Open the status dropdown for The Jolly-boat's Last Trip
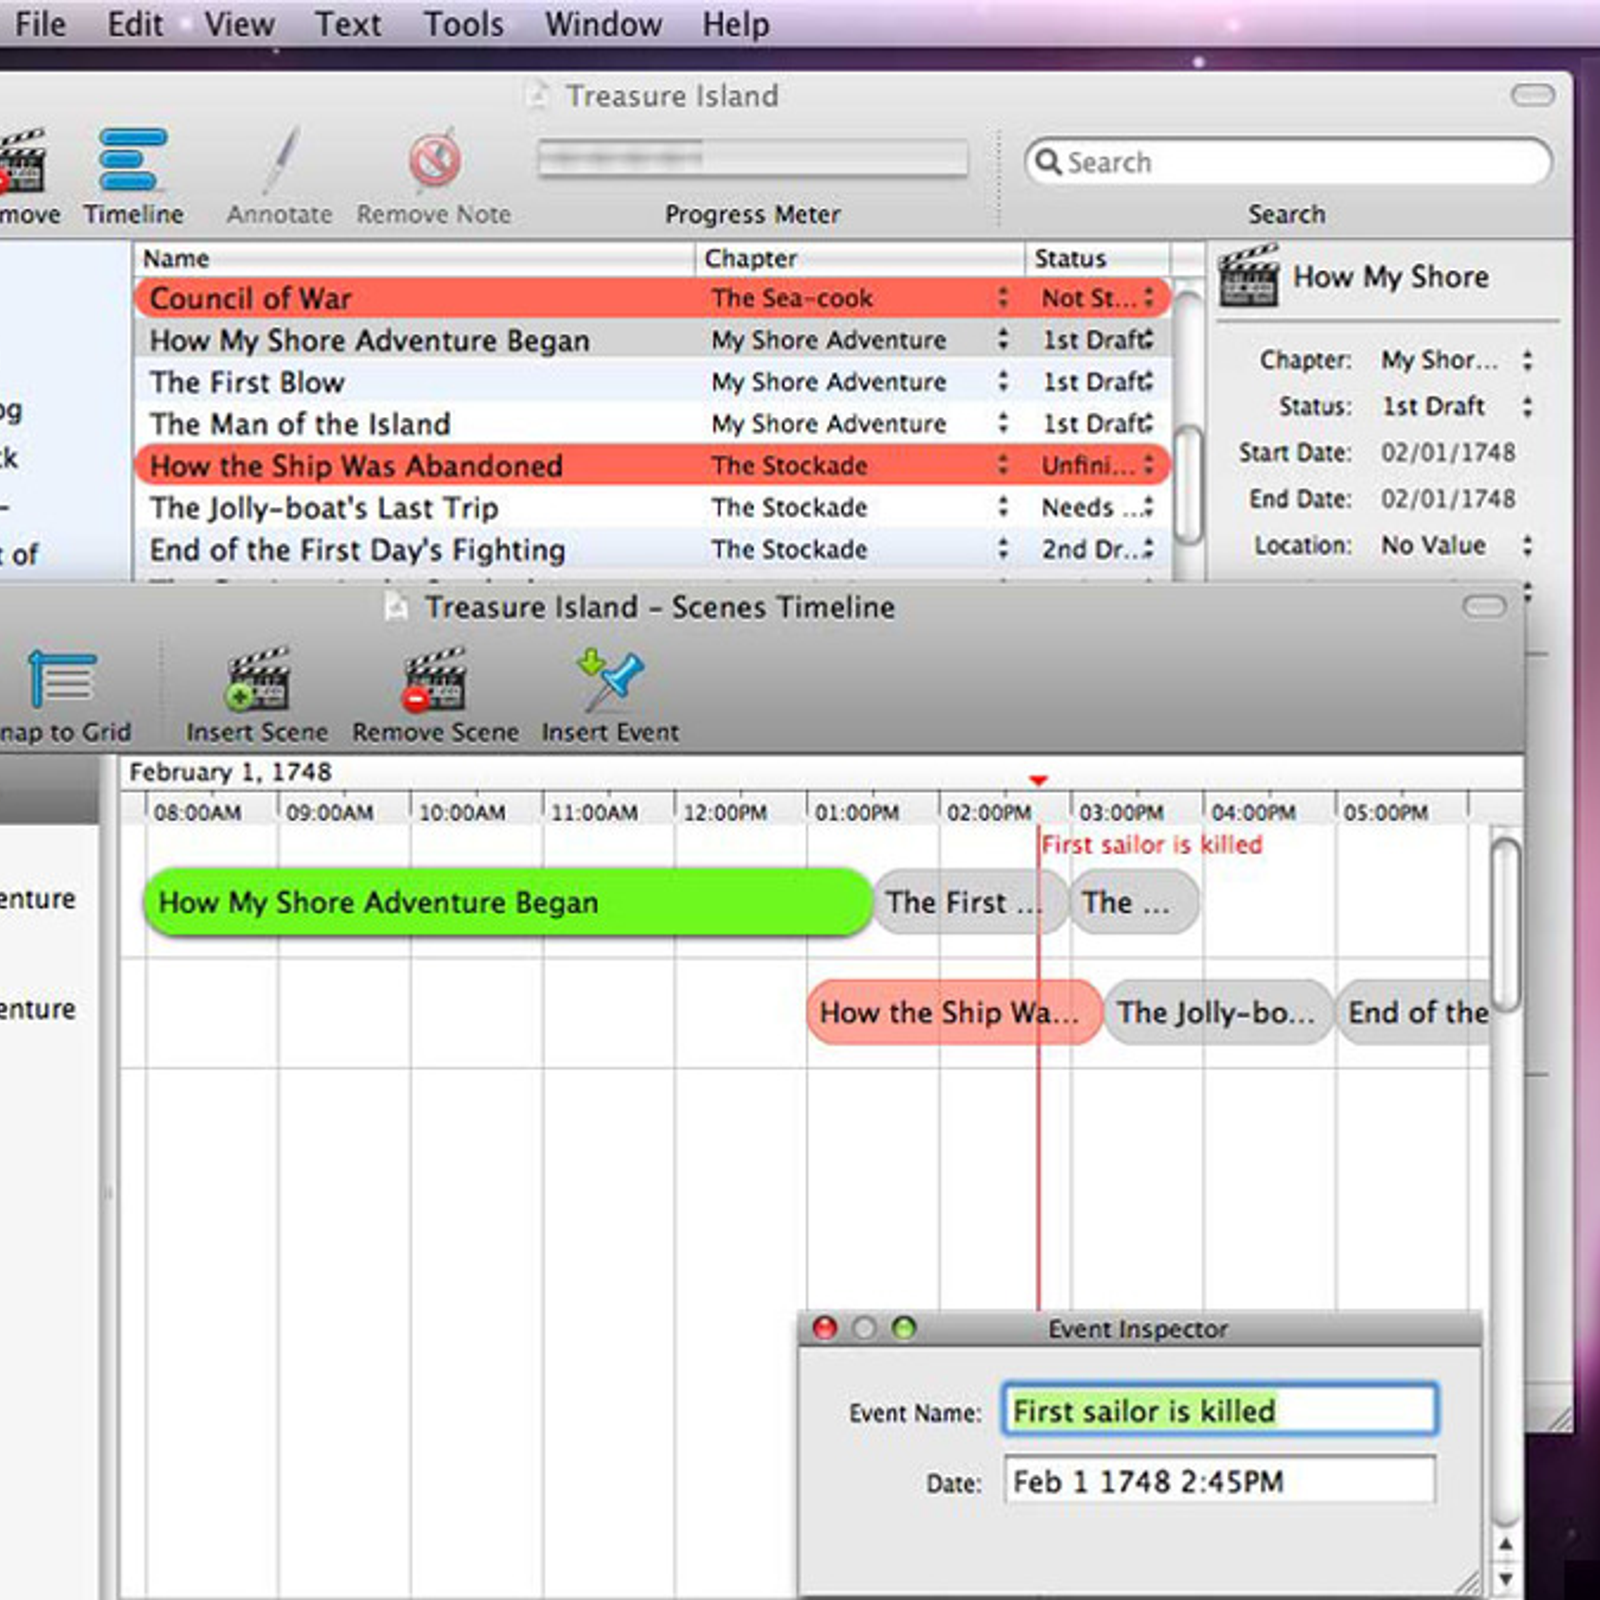 click(x=1148, y=508)
